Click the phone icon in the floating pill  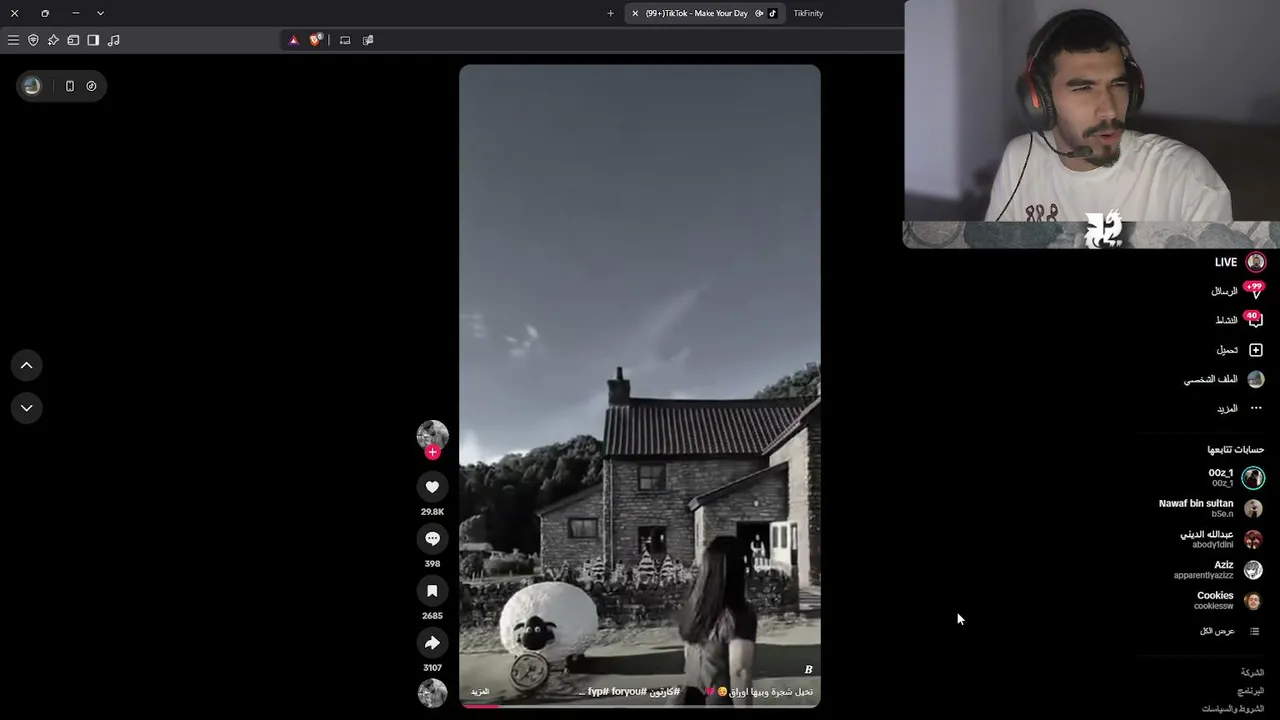coord(70,86)
